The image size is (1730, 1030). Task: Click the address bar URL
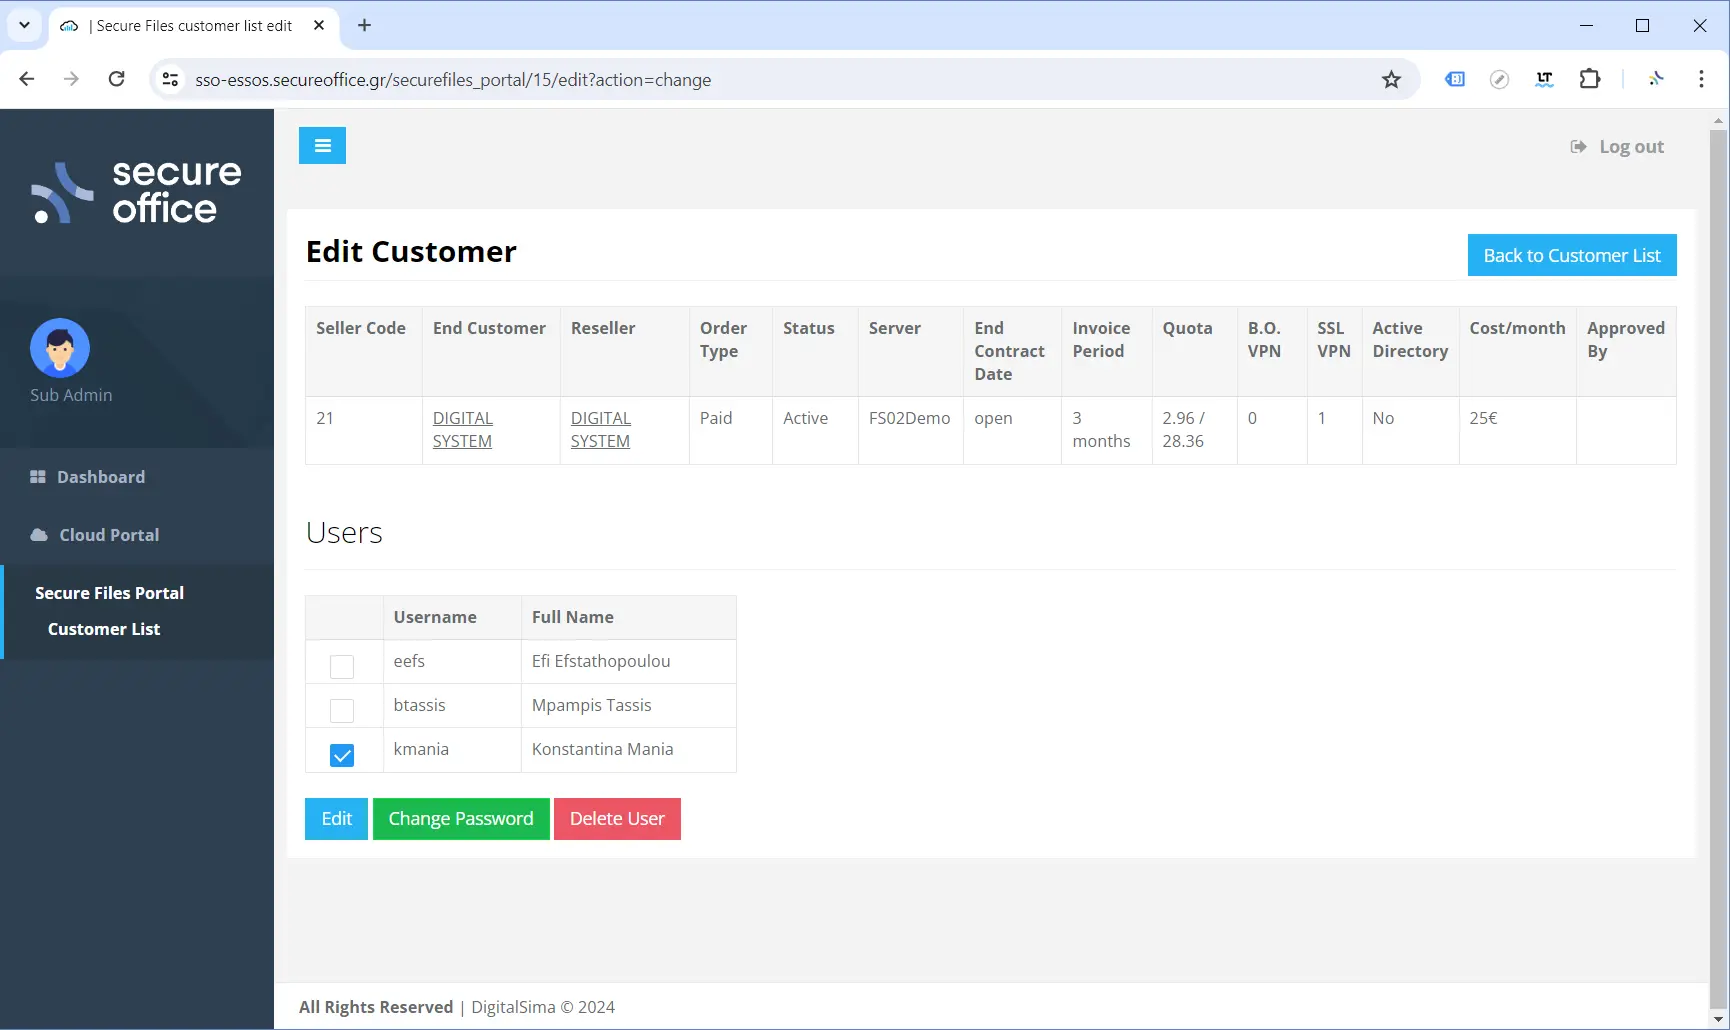click(453, 80)
